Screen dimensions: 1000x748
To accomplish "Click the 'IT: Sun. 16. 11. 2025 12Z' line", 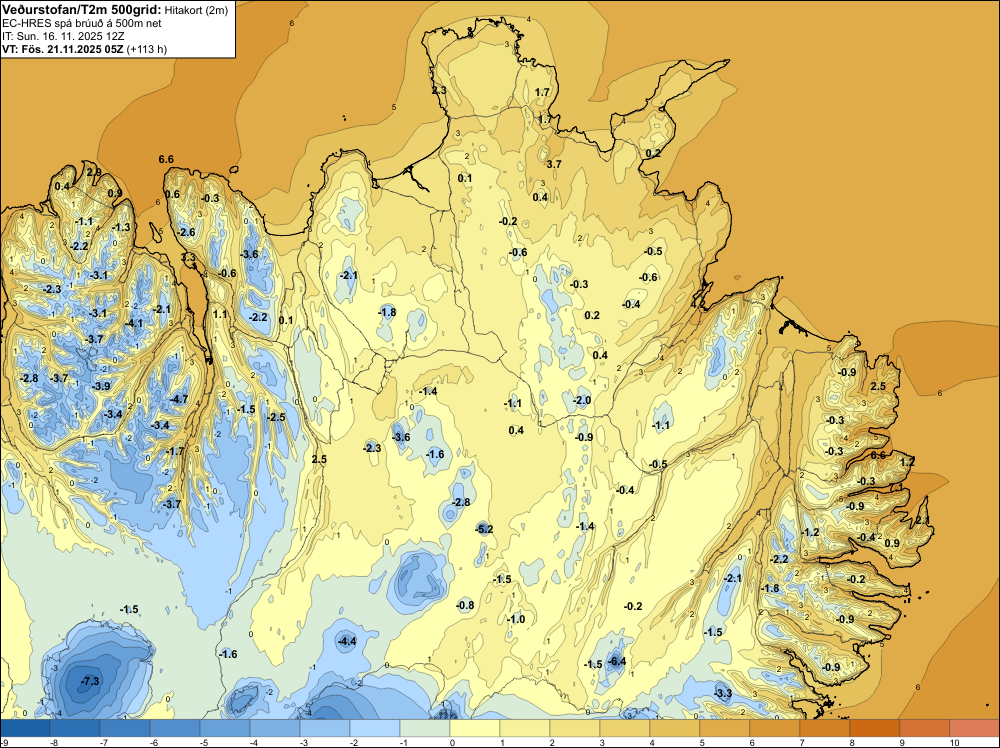I will point(63,36).
